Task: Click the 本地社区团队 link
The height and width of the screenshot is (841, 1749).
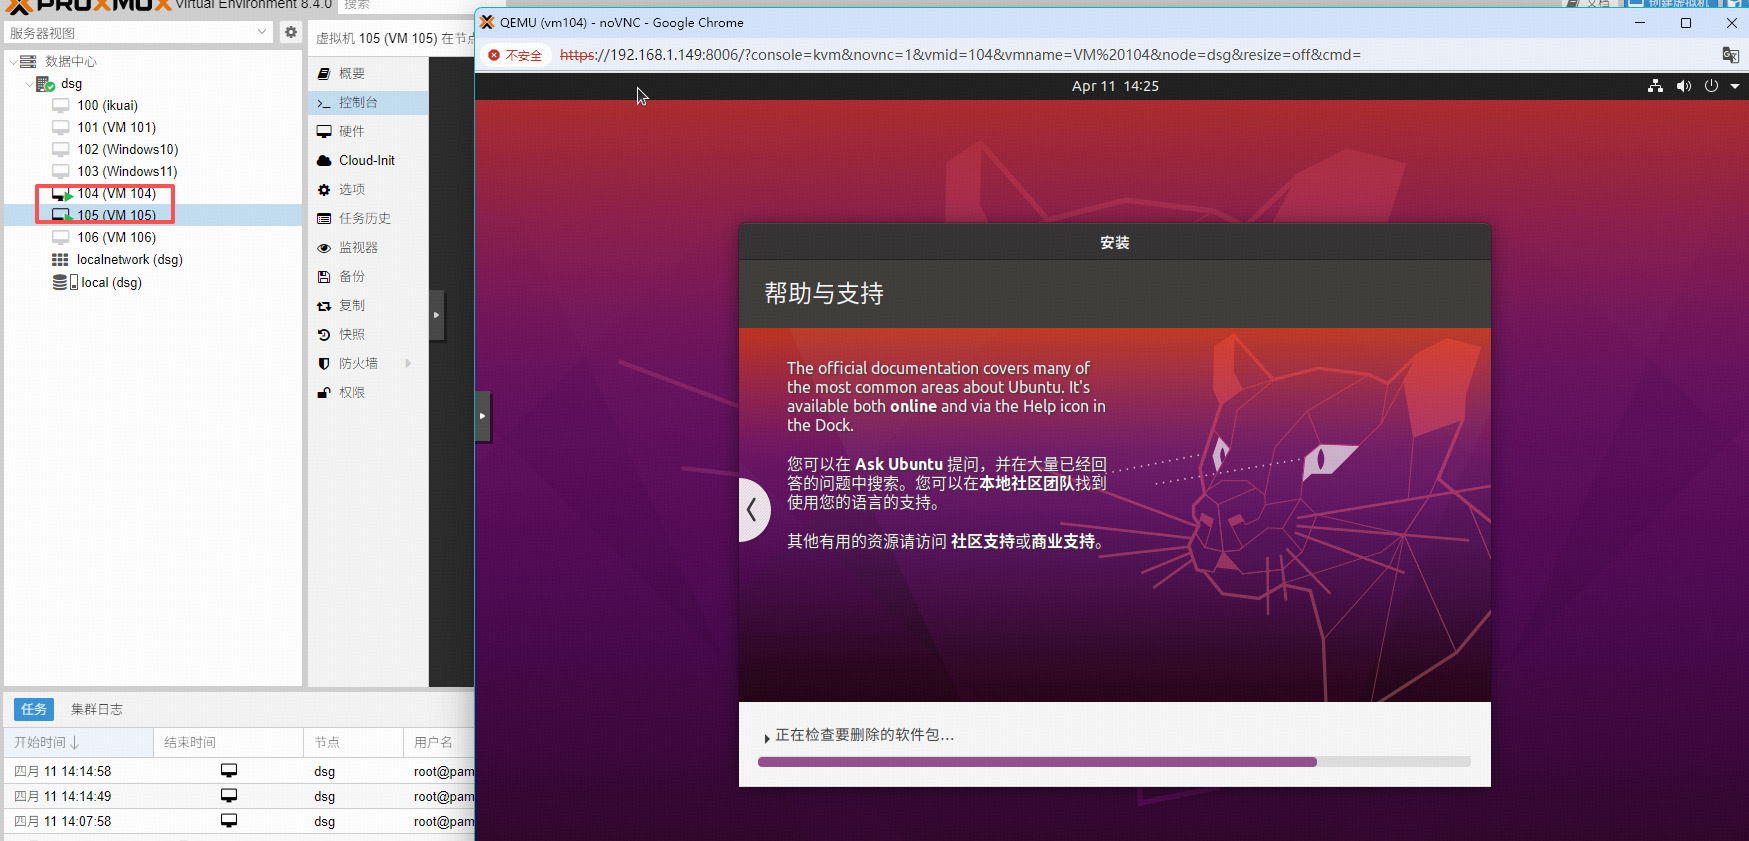Action: click(1027, 483)
